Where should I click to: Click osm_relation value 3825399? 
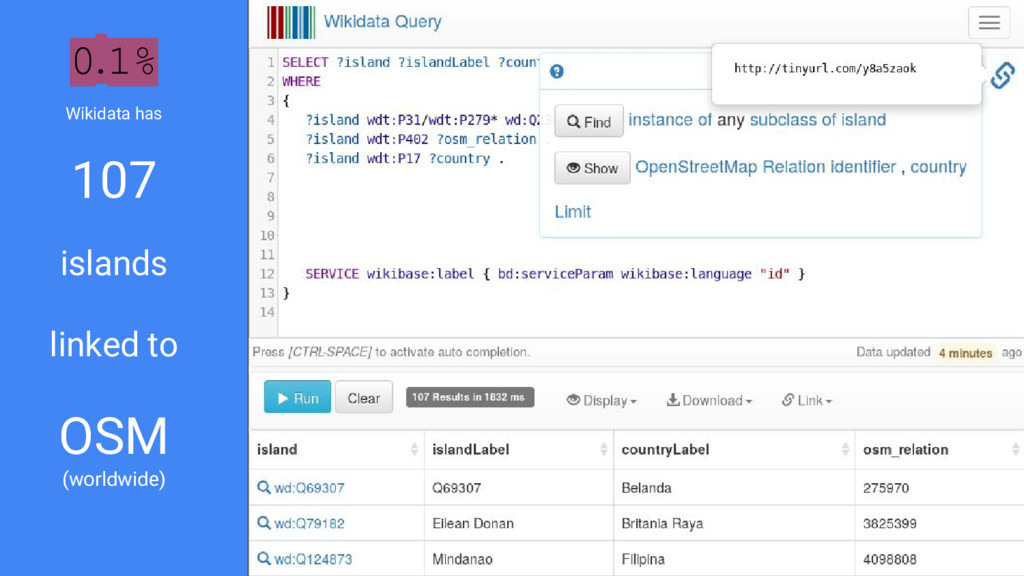click(x=889, y=524)
